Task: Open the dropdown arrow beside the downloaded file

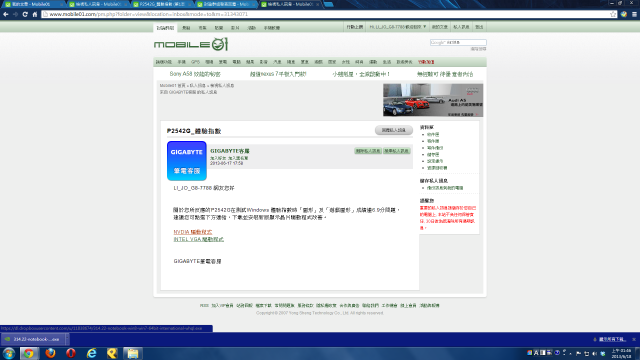Action: click(x=67, y=339)
